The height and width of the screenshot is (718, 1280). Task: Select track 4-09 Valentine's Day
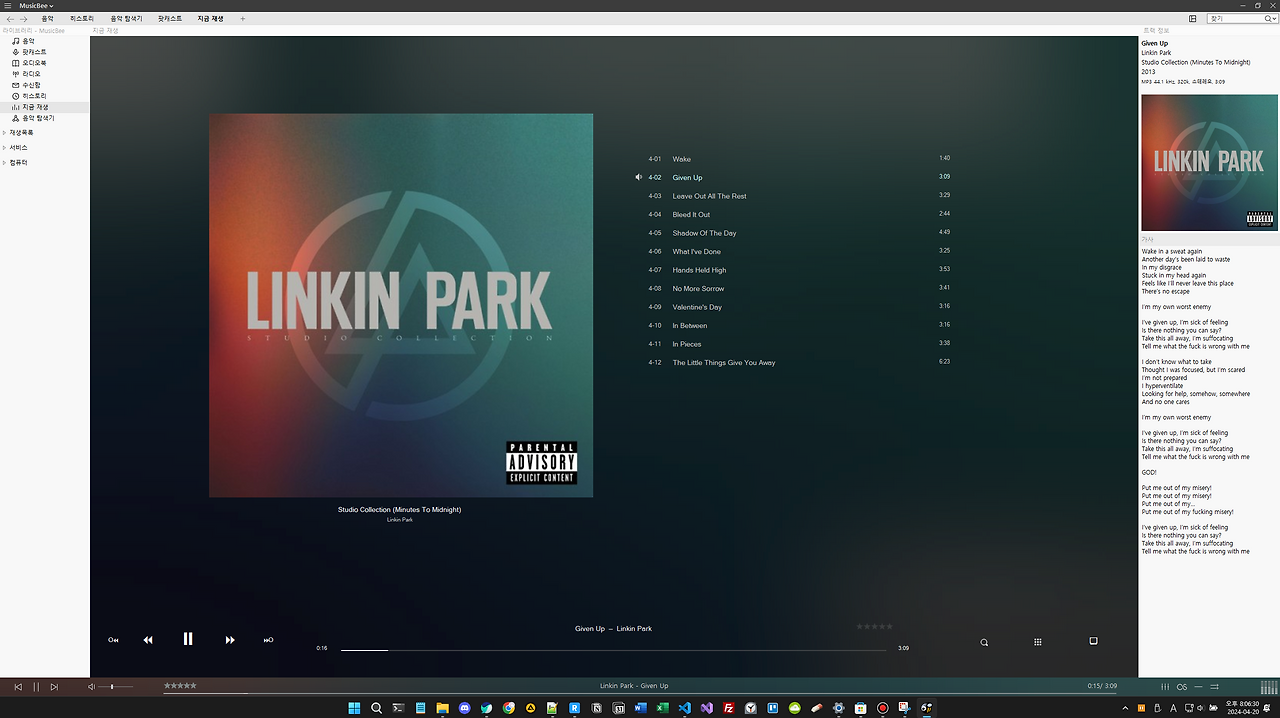click(x=798, y=307)
